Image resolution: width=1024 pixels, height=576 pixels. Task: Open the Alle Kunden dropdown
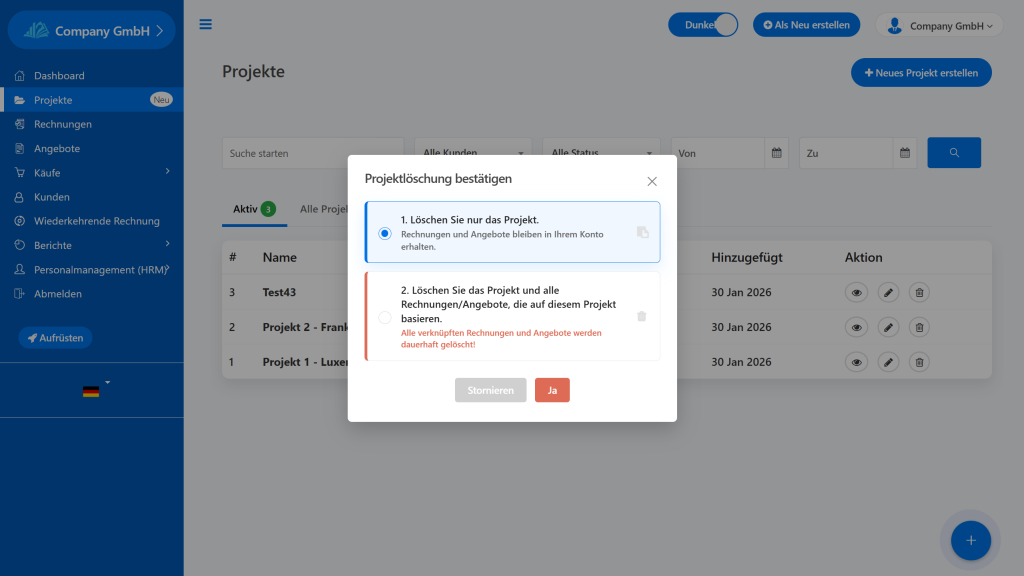click(474, 153)
